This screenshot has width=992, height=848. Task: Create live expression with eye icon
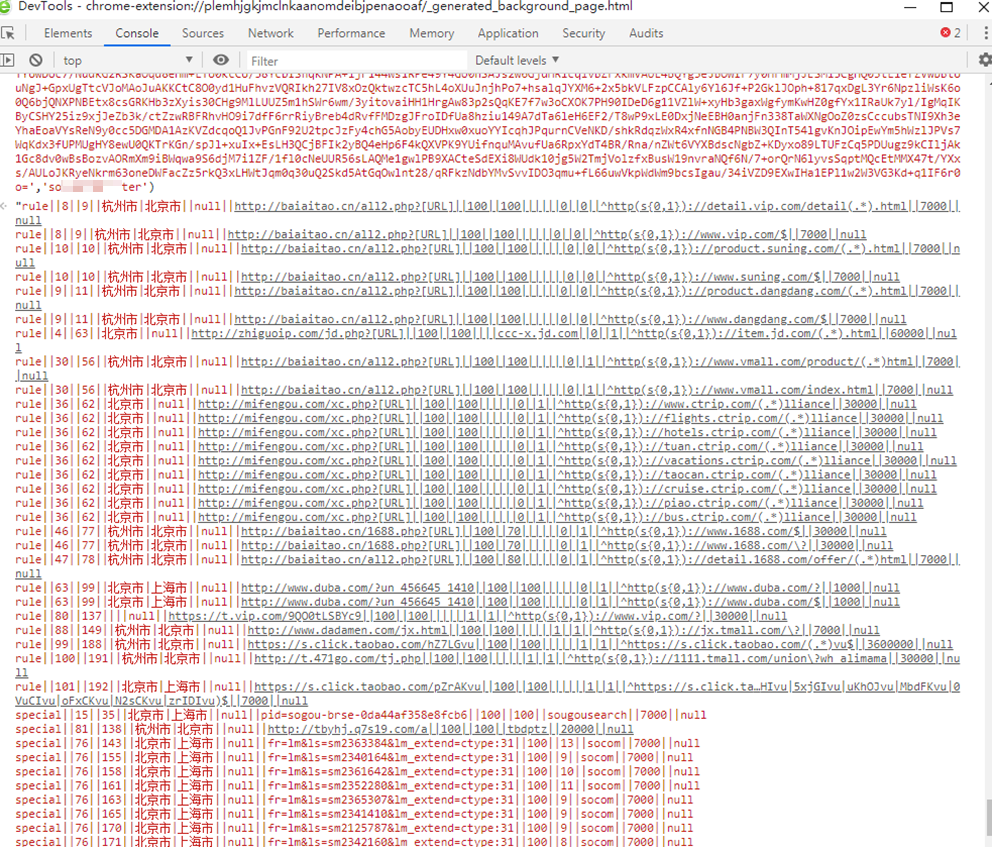tap(221, 60)
